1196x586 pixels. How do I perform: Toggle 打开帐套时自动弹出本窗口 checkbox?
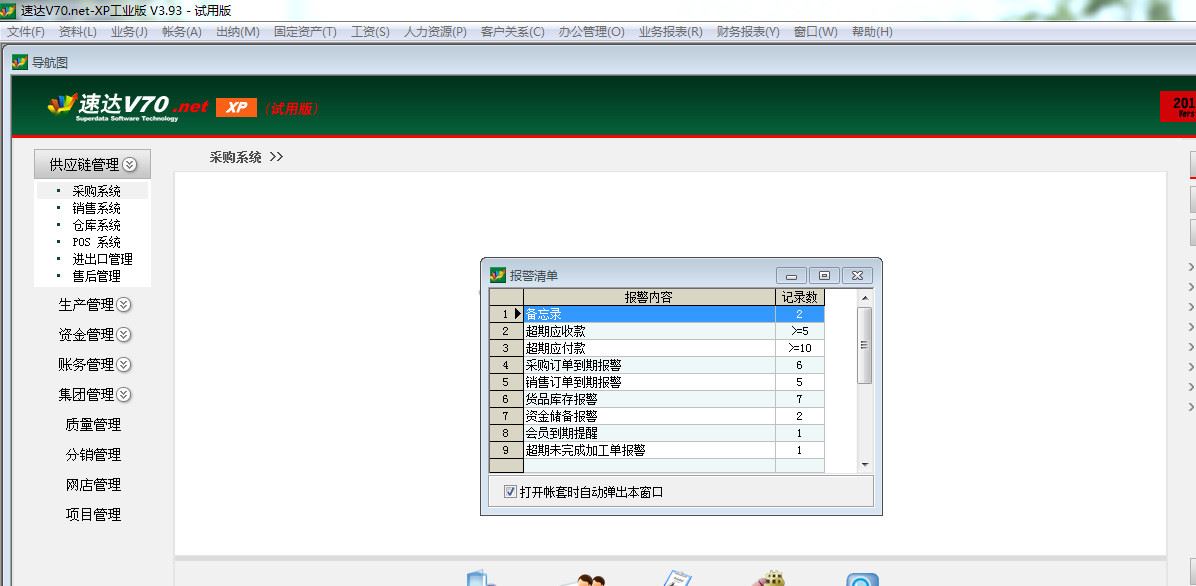coord(510,492)
